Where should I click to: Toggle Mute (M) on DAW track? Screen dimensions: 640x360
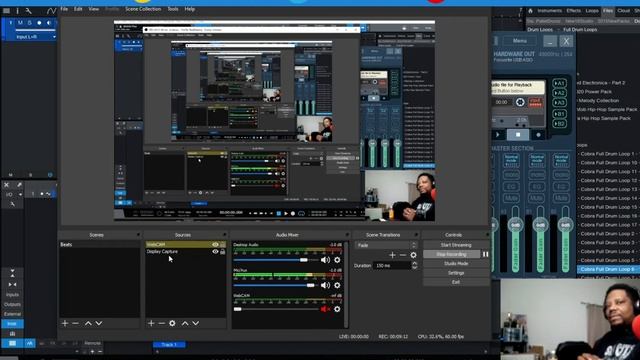[x=20, y=23]
